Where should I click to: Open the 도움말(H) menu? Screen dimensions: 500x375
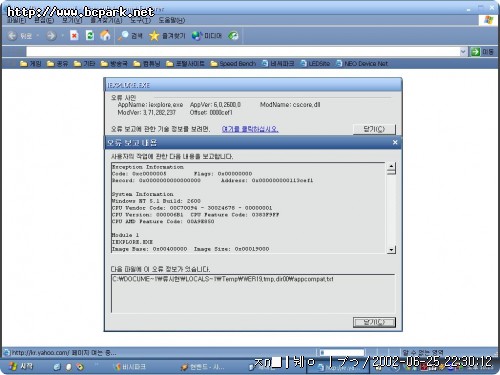coord(172,21)
